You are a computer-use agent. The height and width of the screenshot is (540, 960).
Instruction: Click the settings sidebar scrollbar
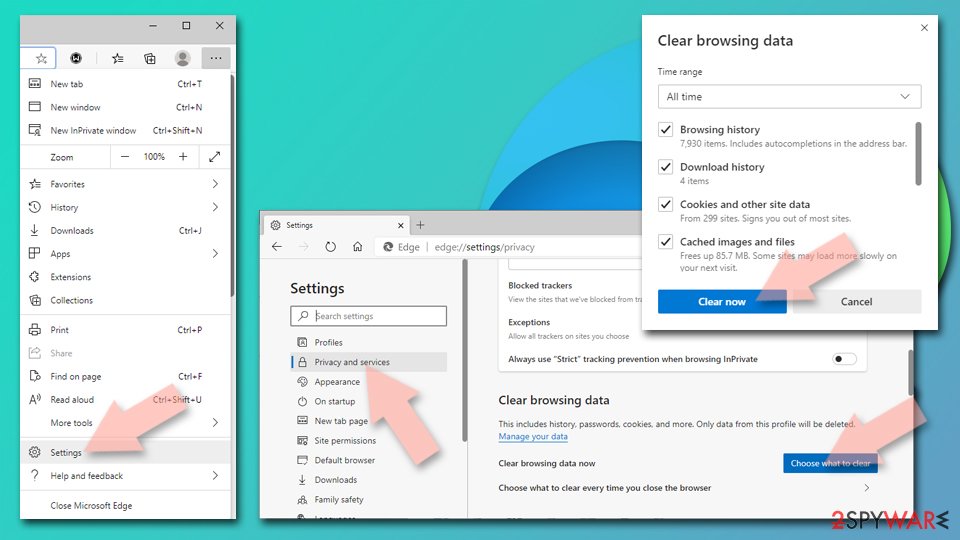465,350
